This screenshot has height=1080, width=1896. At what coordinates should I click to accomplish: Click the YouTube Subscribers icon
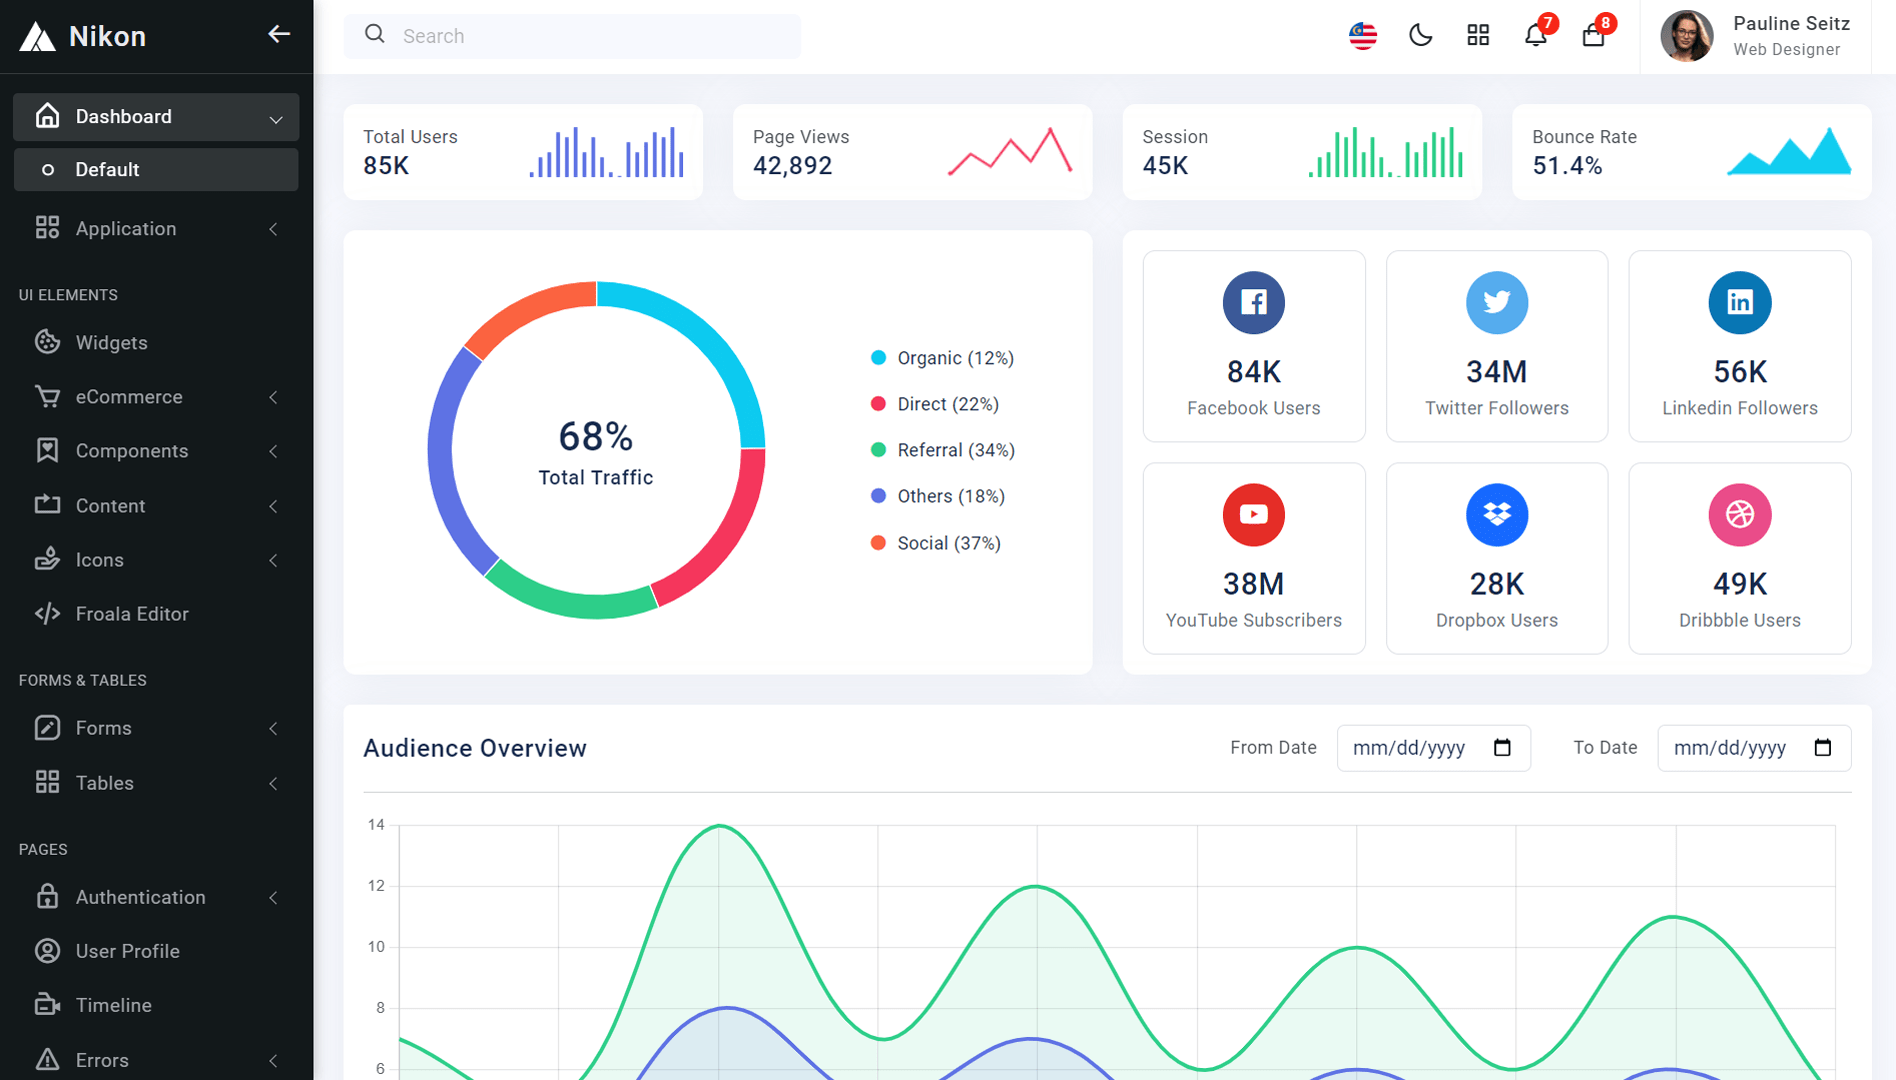tap(1253, 514)
